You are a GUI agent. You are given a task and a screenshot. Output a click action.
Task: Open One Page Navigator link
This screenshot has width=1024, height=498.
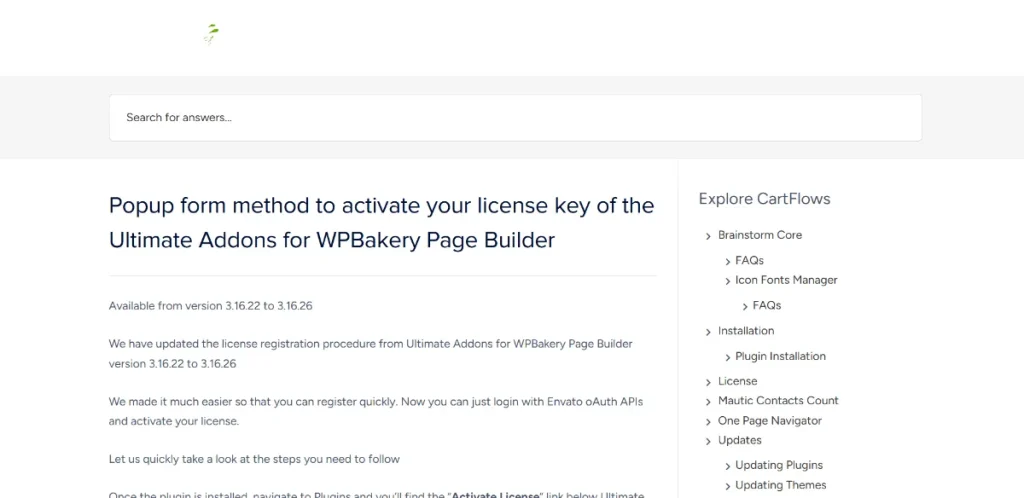tap(769, 421)
